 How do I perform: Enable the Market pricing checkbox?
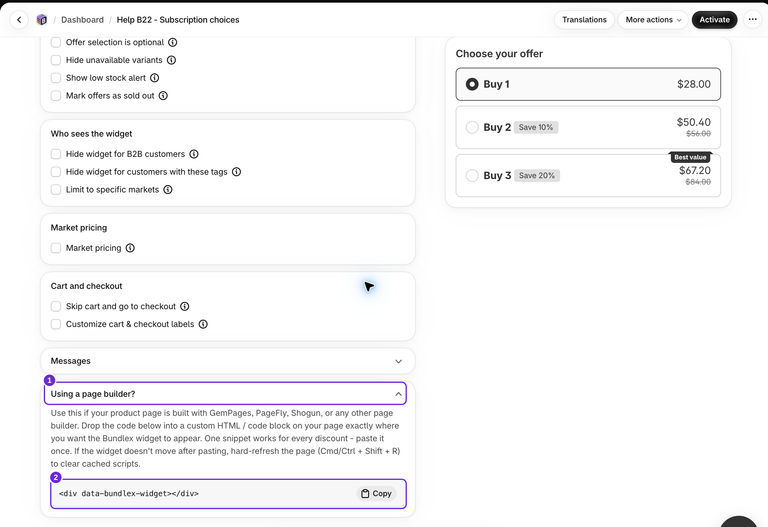(56, 248)
